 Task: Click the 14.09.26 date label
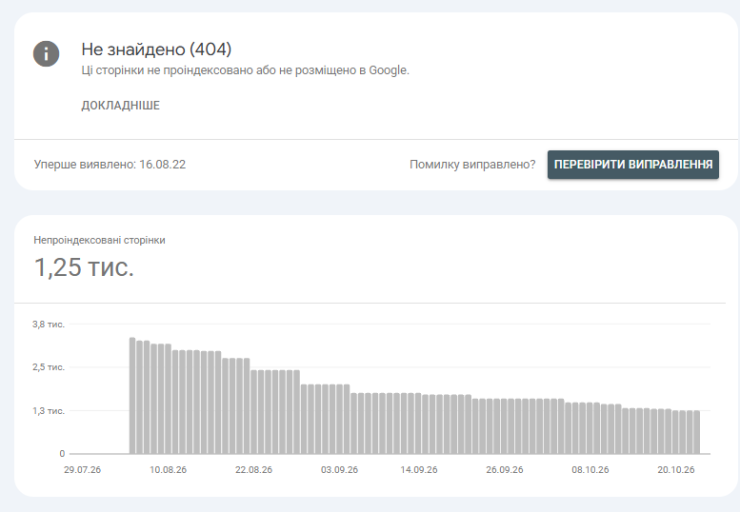419,470
